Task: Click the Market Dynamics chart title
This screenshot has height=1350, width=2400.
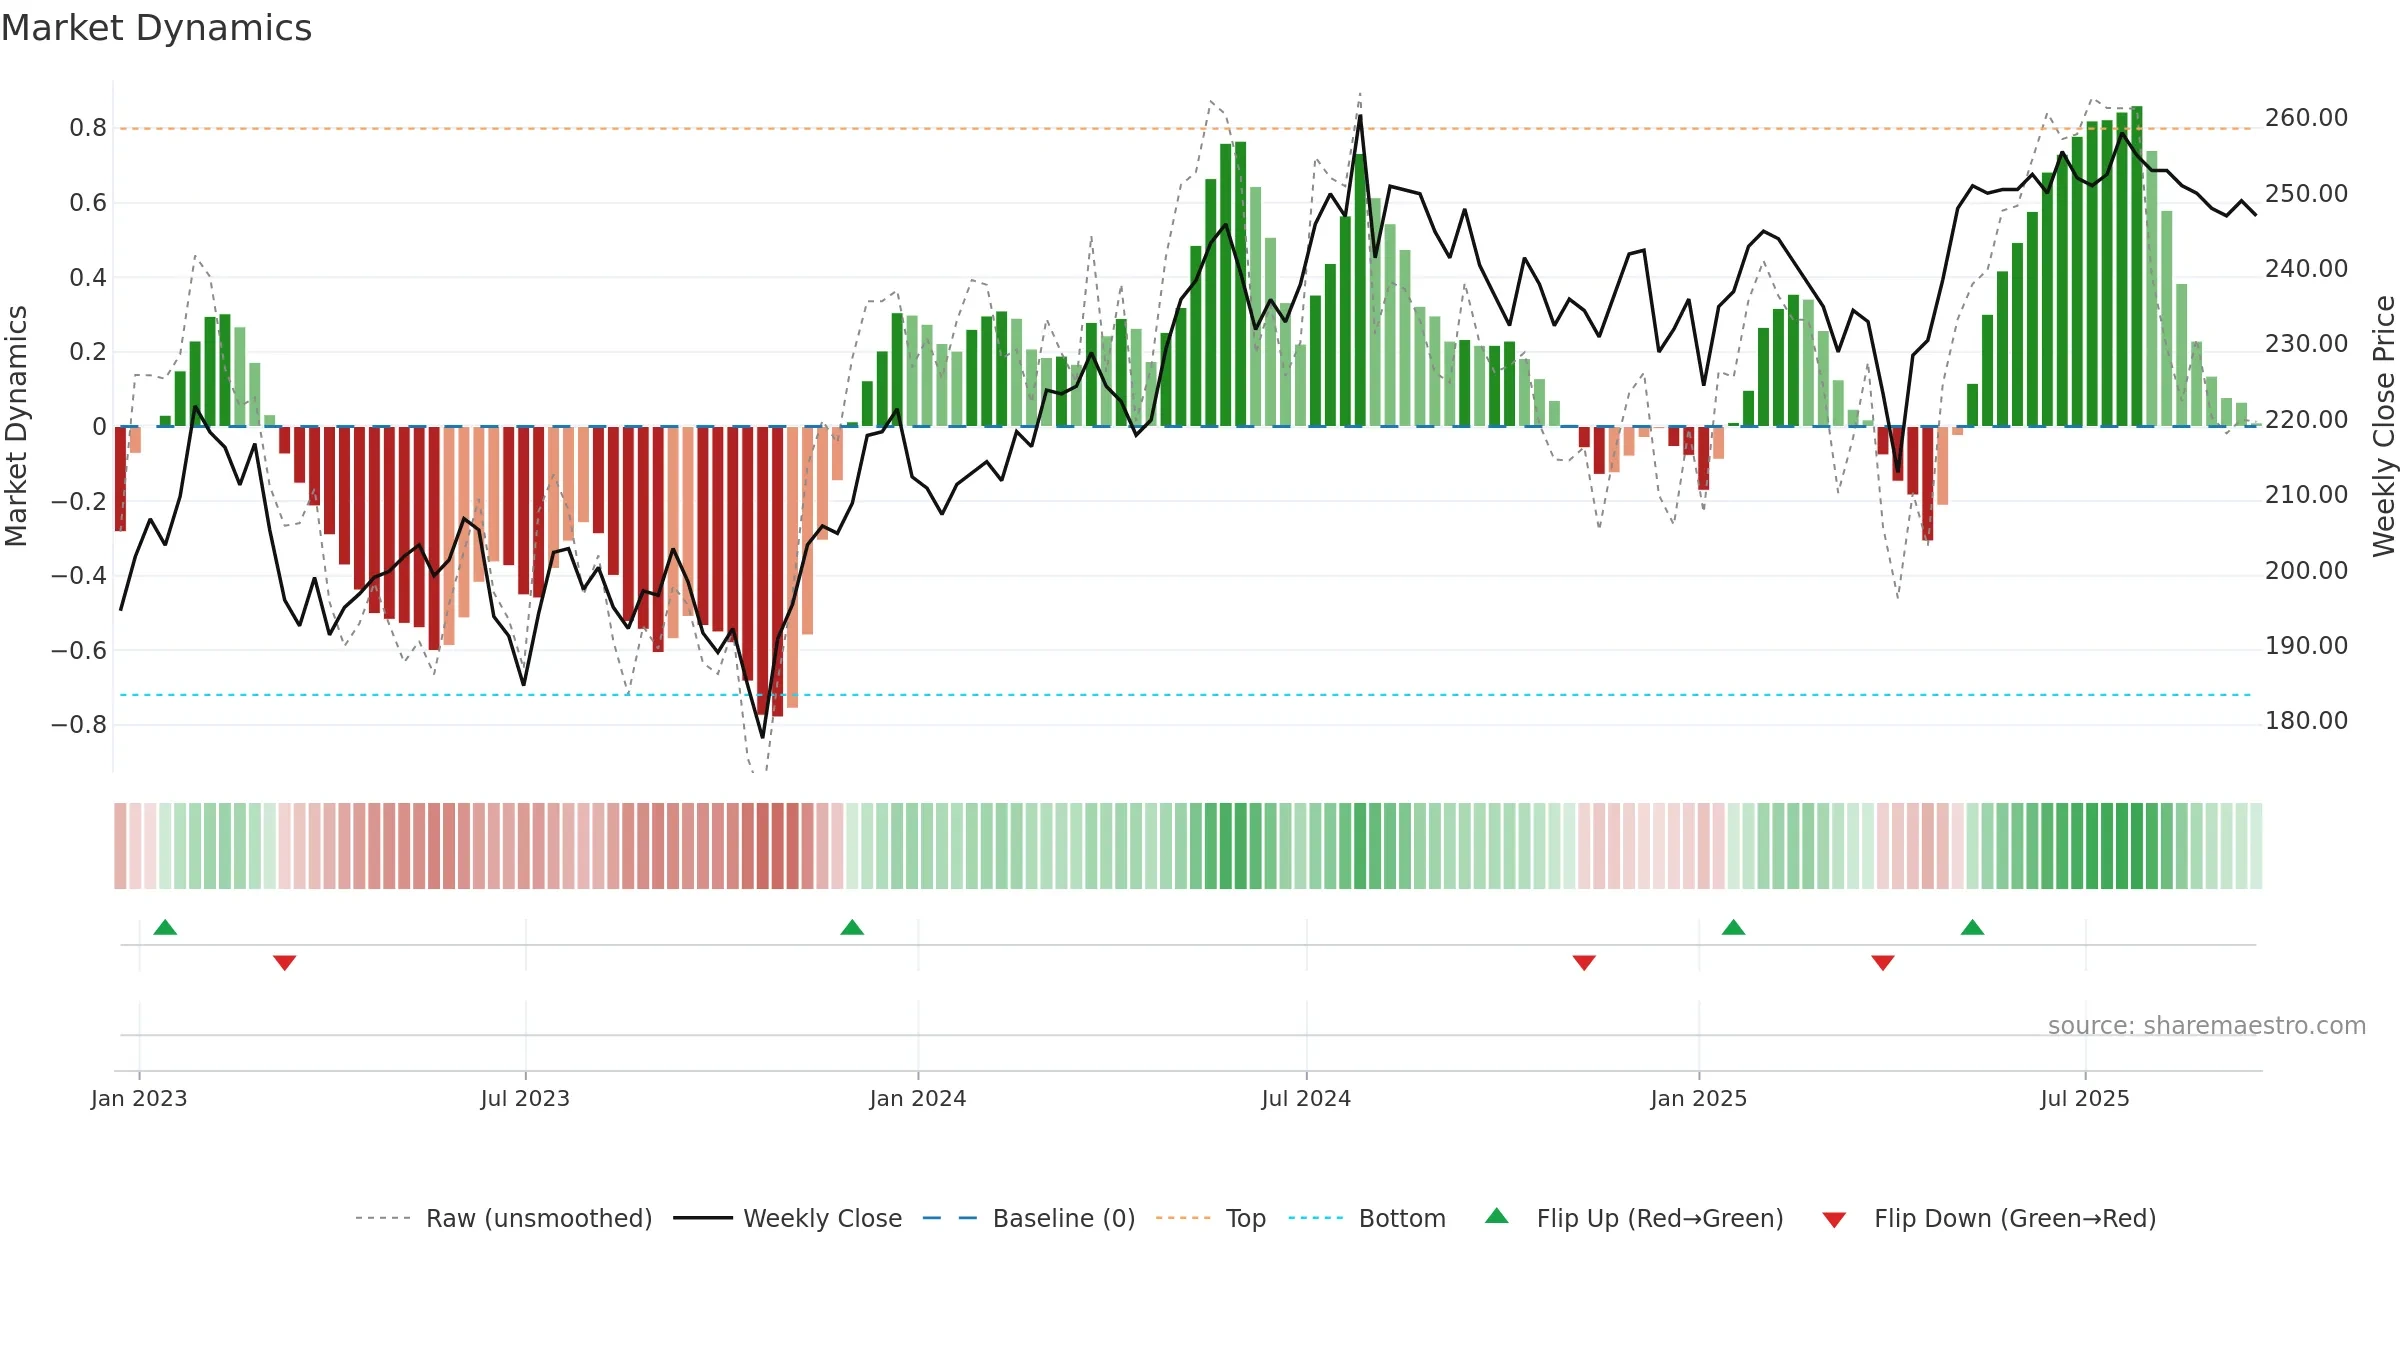Action: coord(156,28)
